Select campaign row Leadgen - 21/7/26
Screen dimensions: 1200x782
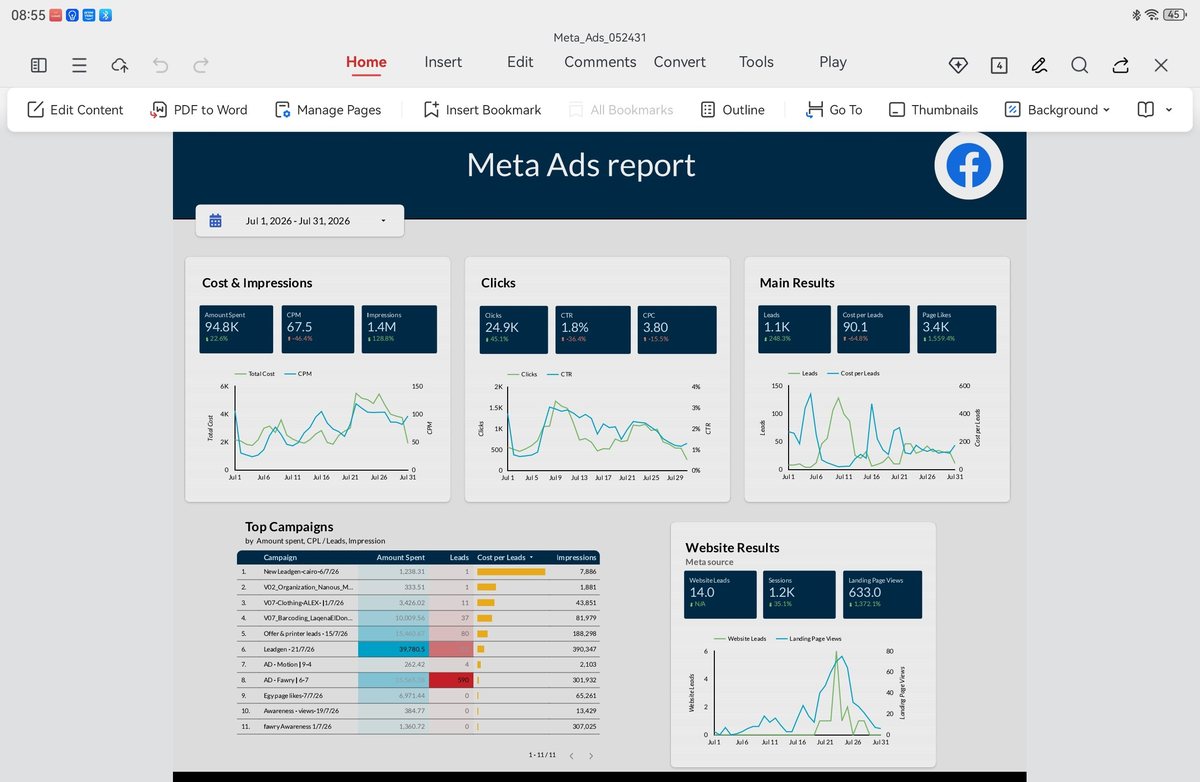click(418, 649)
